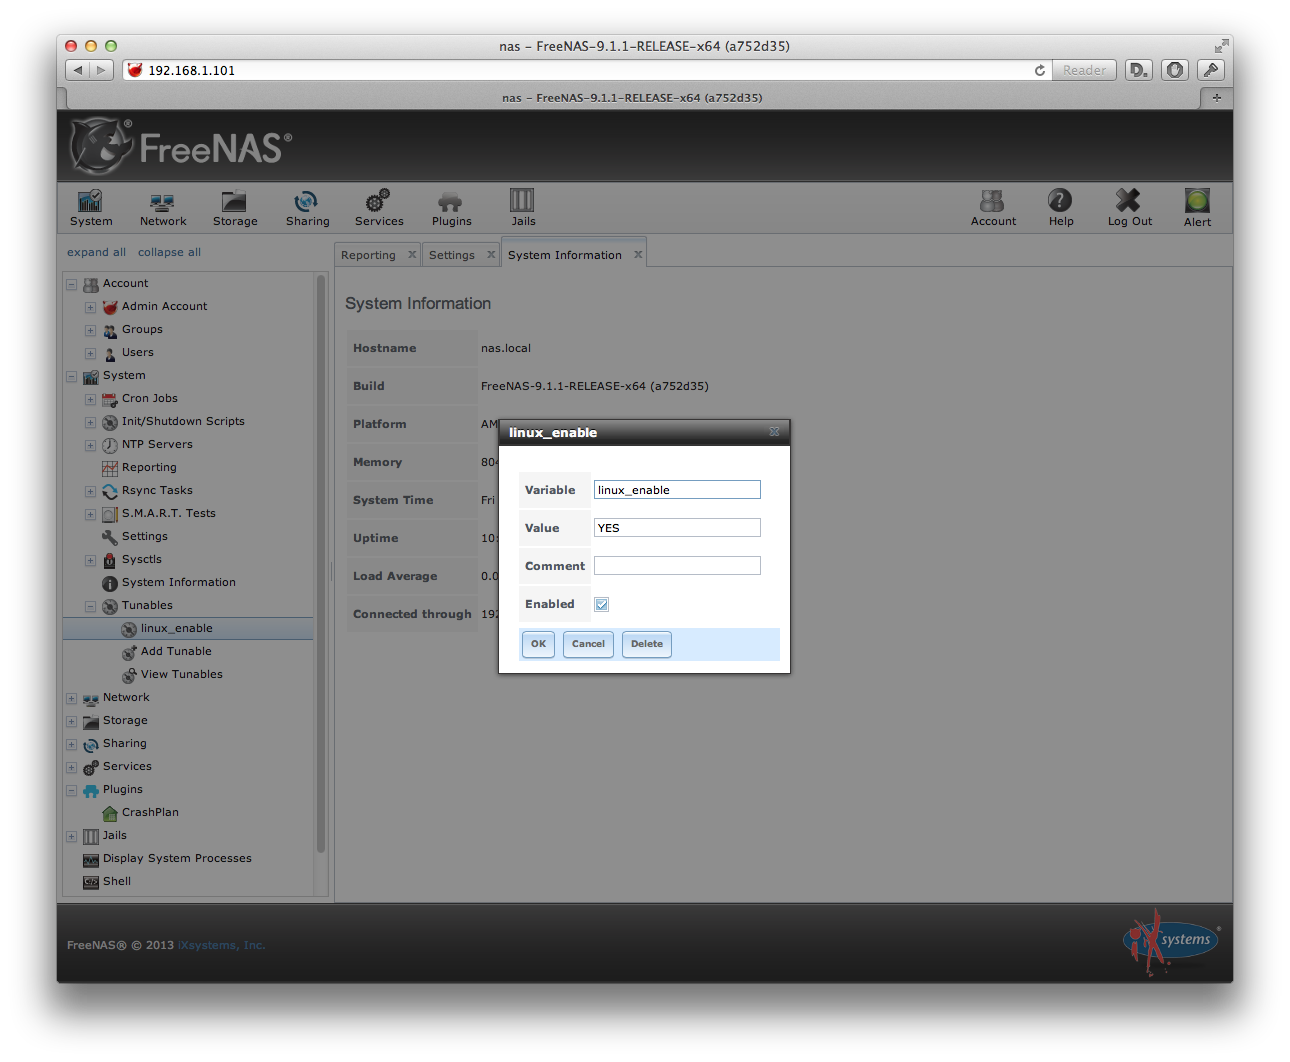Click the expand all link
Screen dimensions: 1290x1062
(x=97, y=252)
